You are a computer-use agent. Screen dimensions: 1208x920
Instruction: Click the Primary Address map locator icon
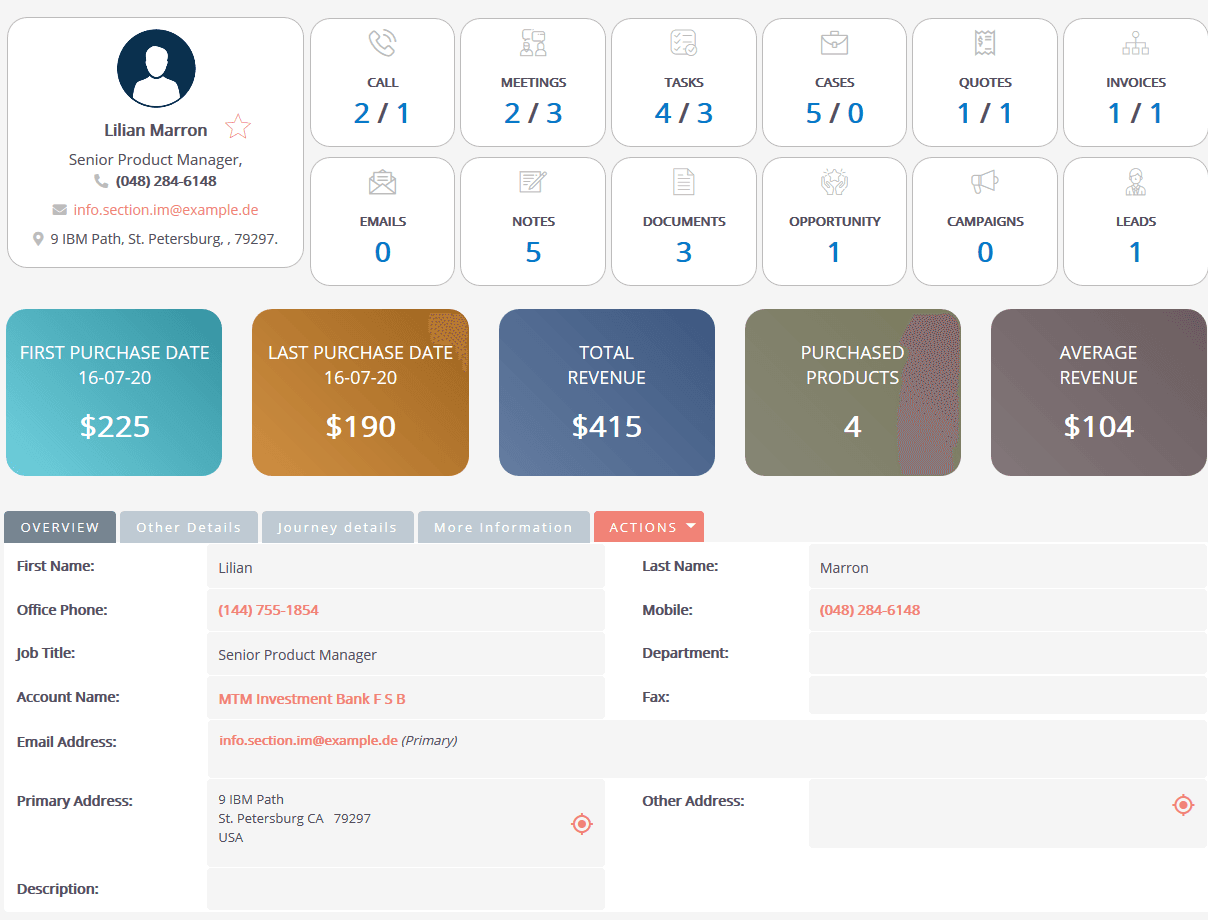coord(581,823)
